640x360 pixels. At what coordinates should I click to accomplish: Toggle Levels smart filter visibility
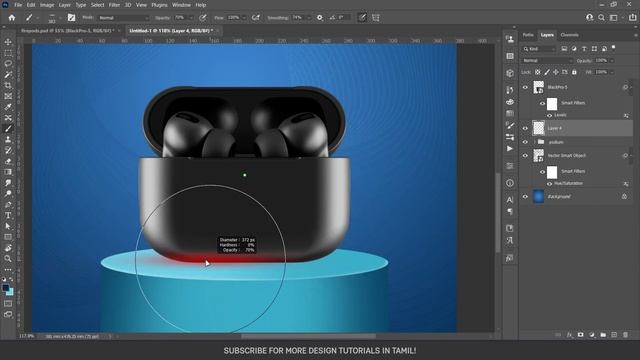click(x=549, y=116)
